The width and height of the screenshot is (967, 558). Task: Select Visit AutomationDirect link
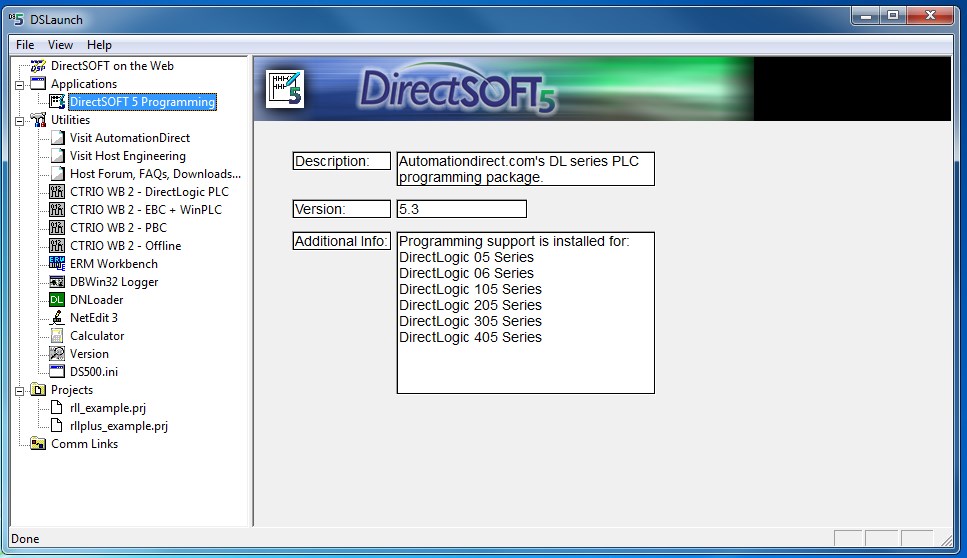pos(129,138)
